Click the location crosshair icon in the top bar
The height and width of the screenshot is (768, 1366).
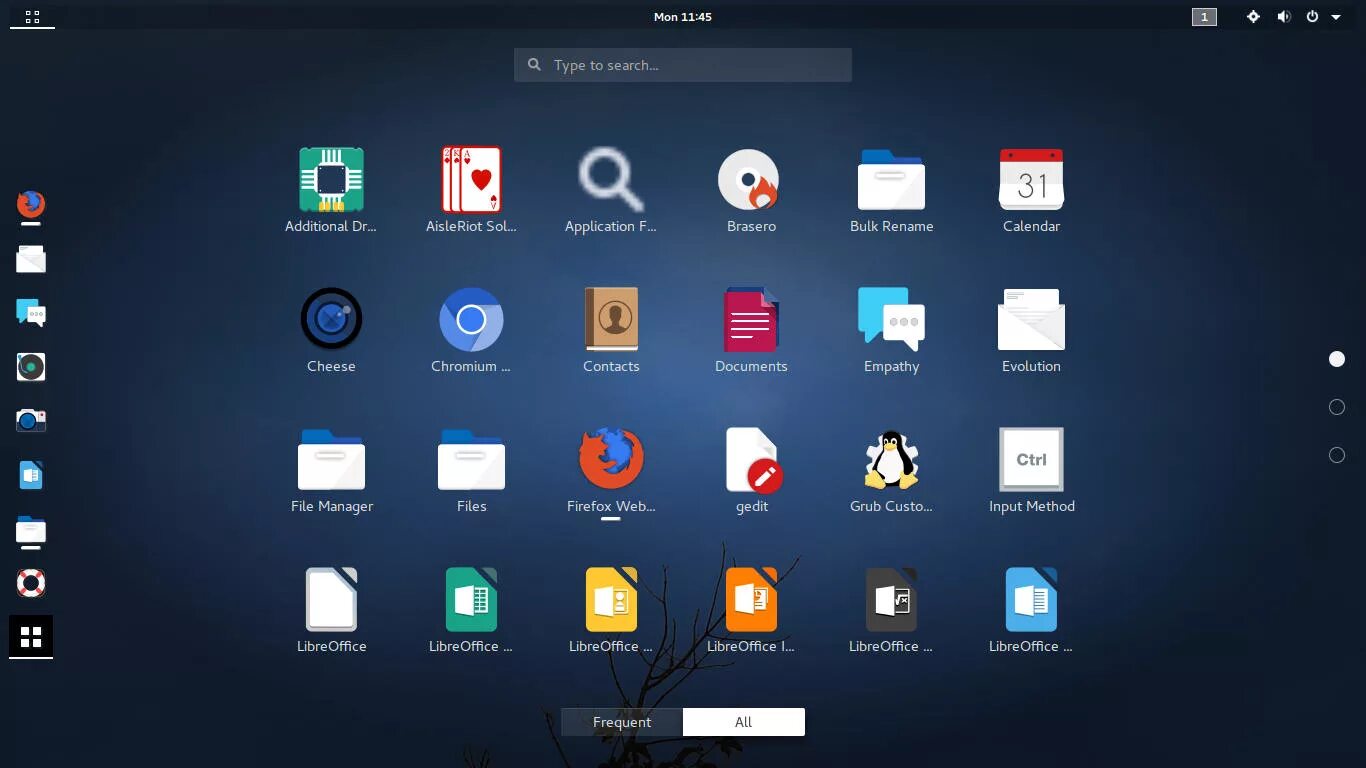tap(1253, 17)
